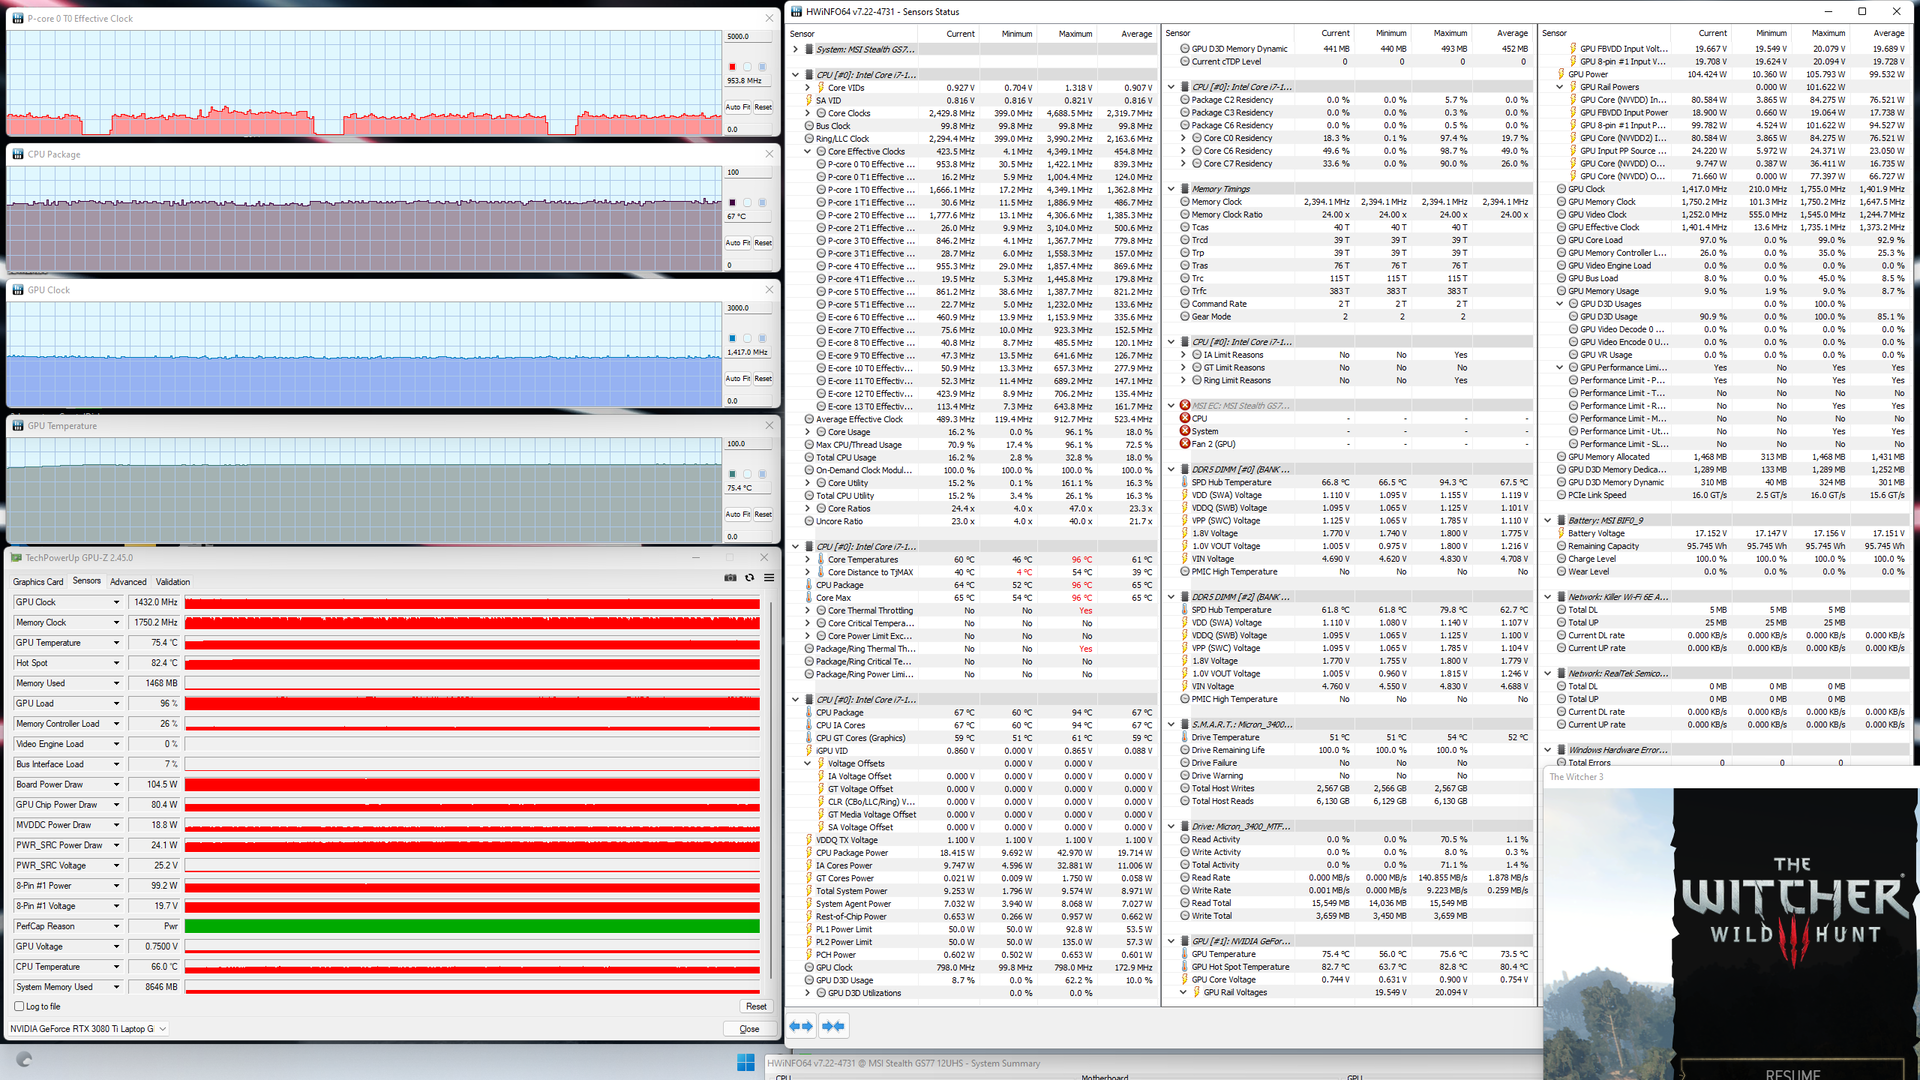This screenshot has width=1920, height=1080.
Task: Click the GPU-Z screenshot camera icon
Action: tap(730, 578)
